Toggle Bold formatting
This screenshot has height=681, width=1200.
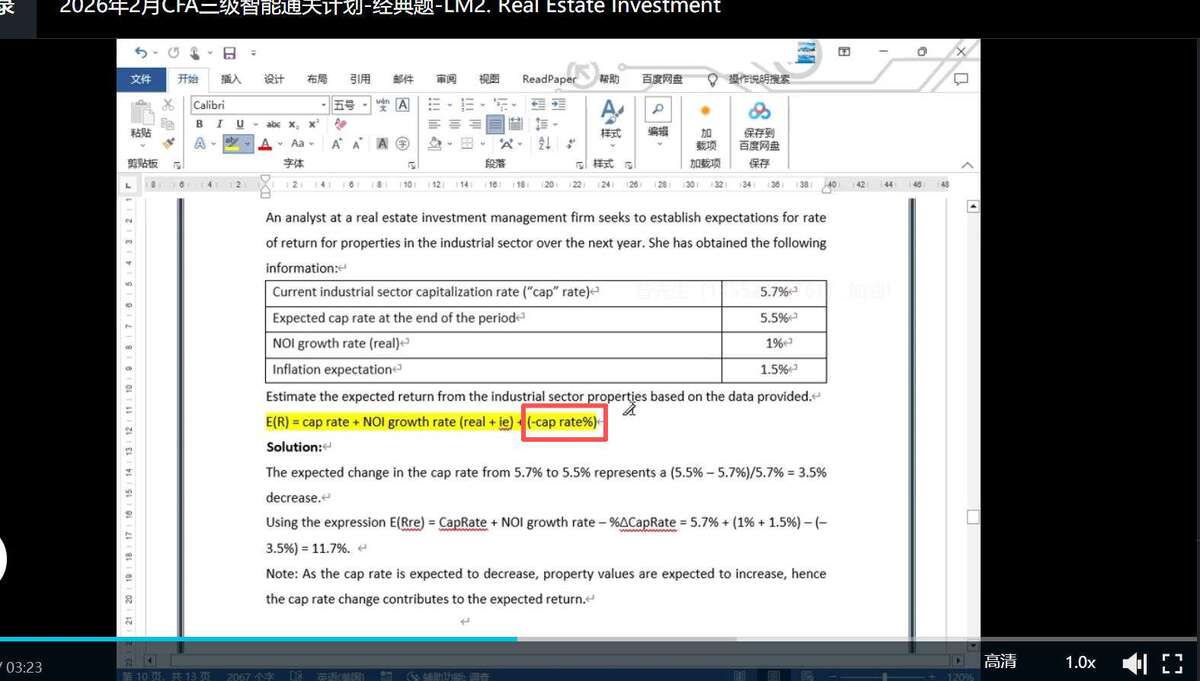200,124
